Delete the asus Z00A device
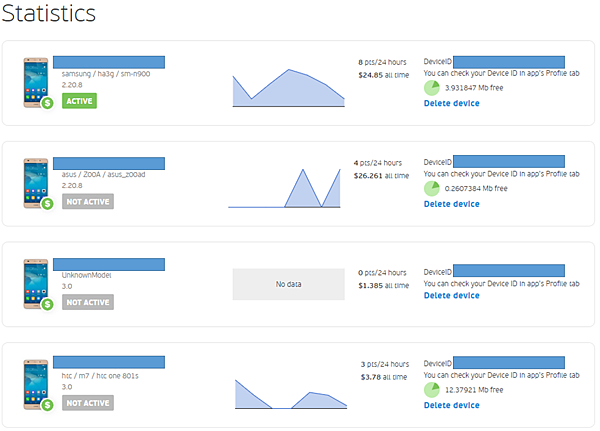600x431 pixels. [x=452, y=204]
